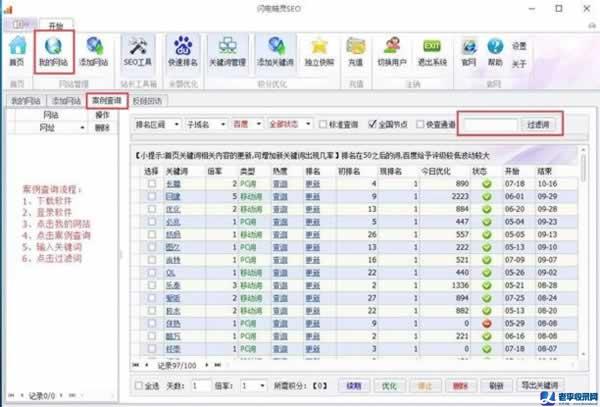This screenshot has width=600, height=407.
Task: Select the checkbox in the row ending 09-13
Action: click(152, 234)
